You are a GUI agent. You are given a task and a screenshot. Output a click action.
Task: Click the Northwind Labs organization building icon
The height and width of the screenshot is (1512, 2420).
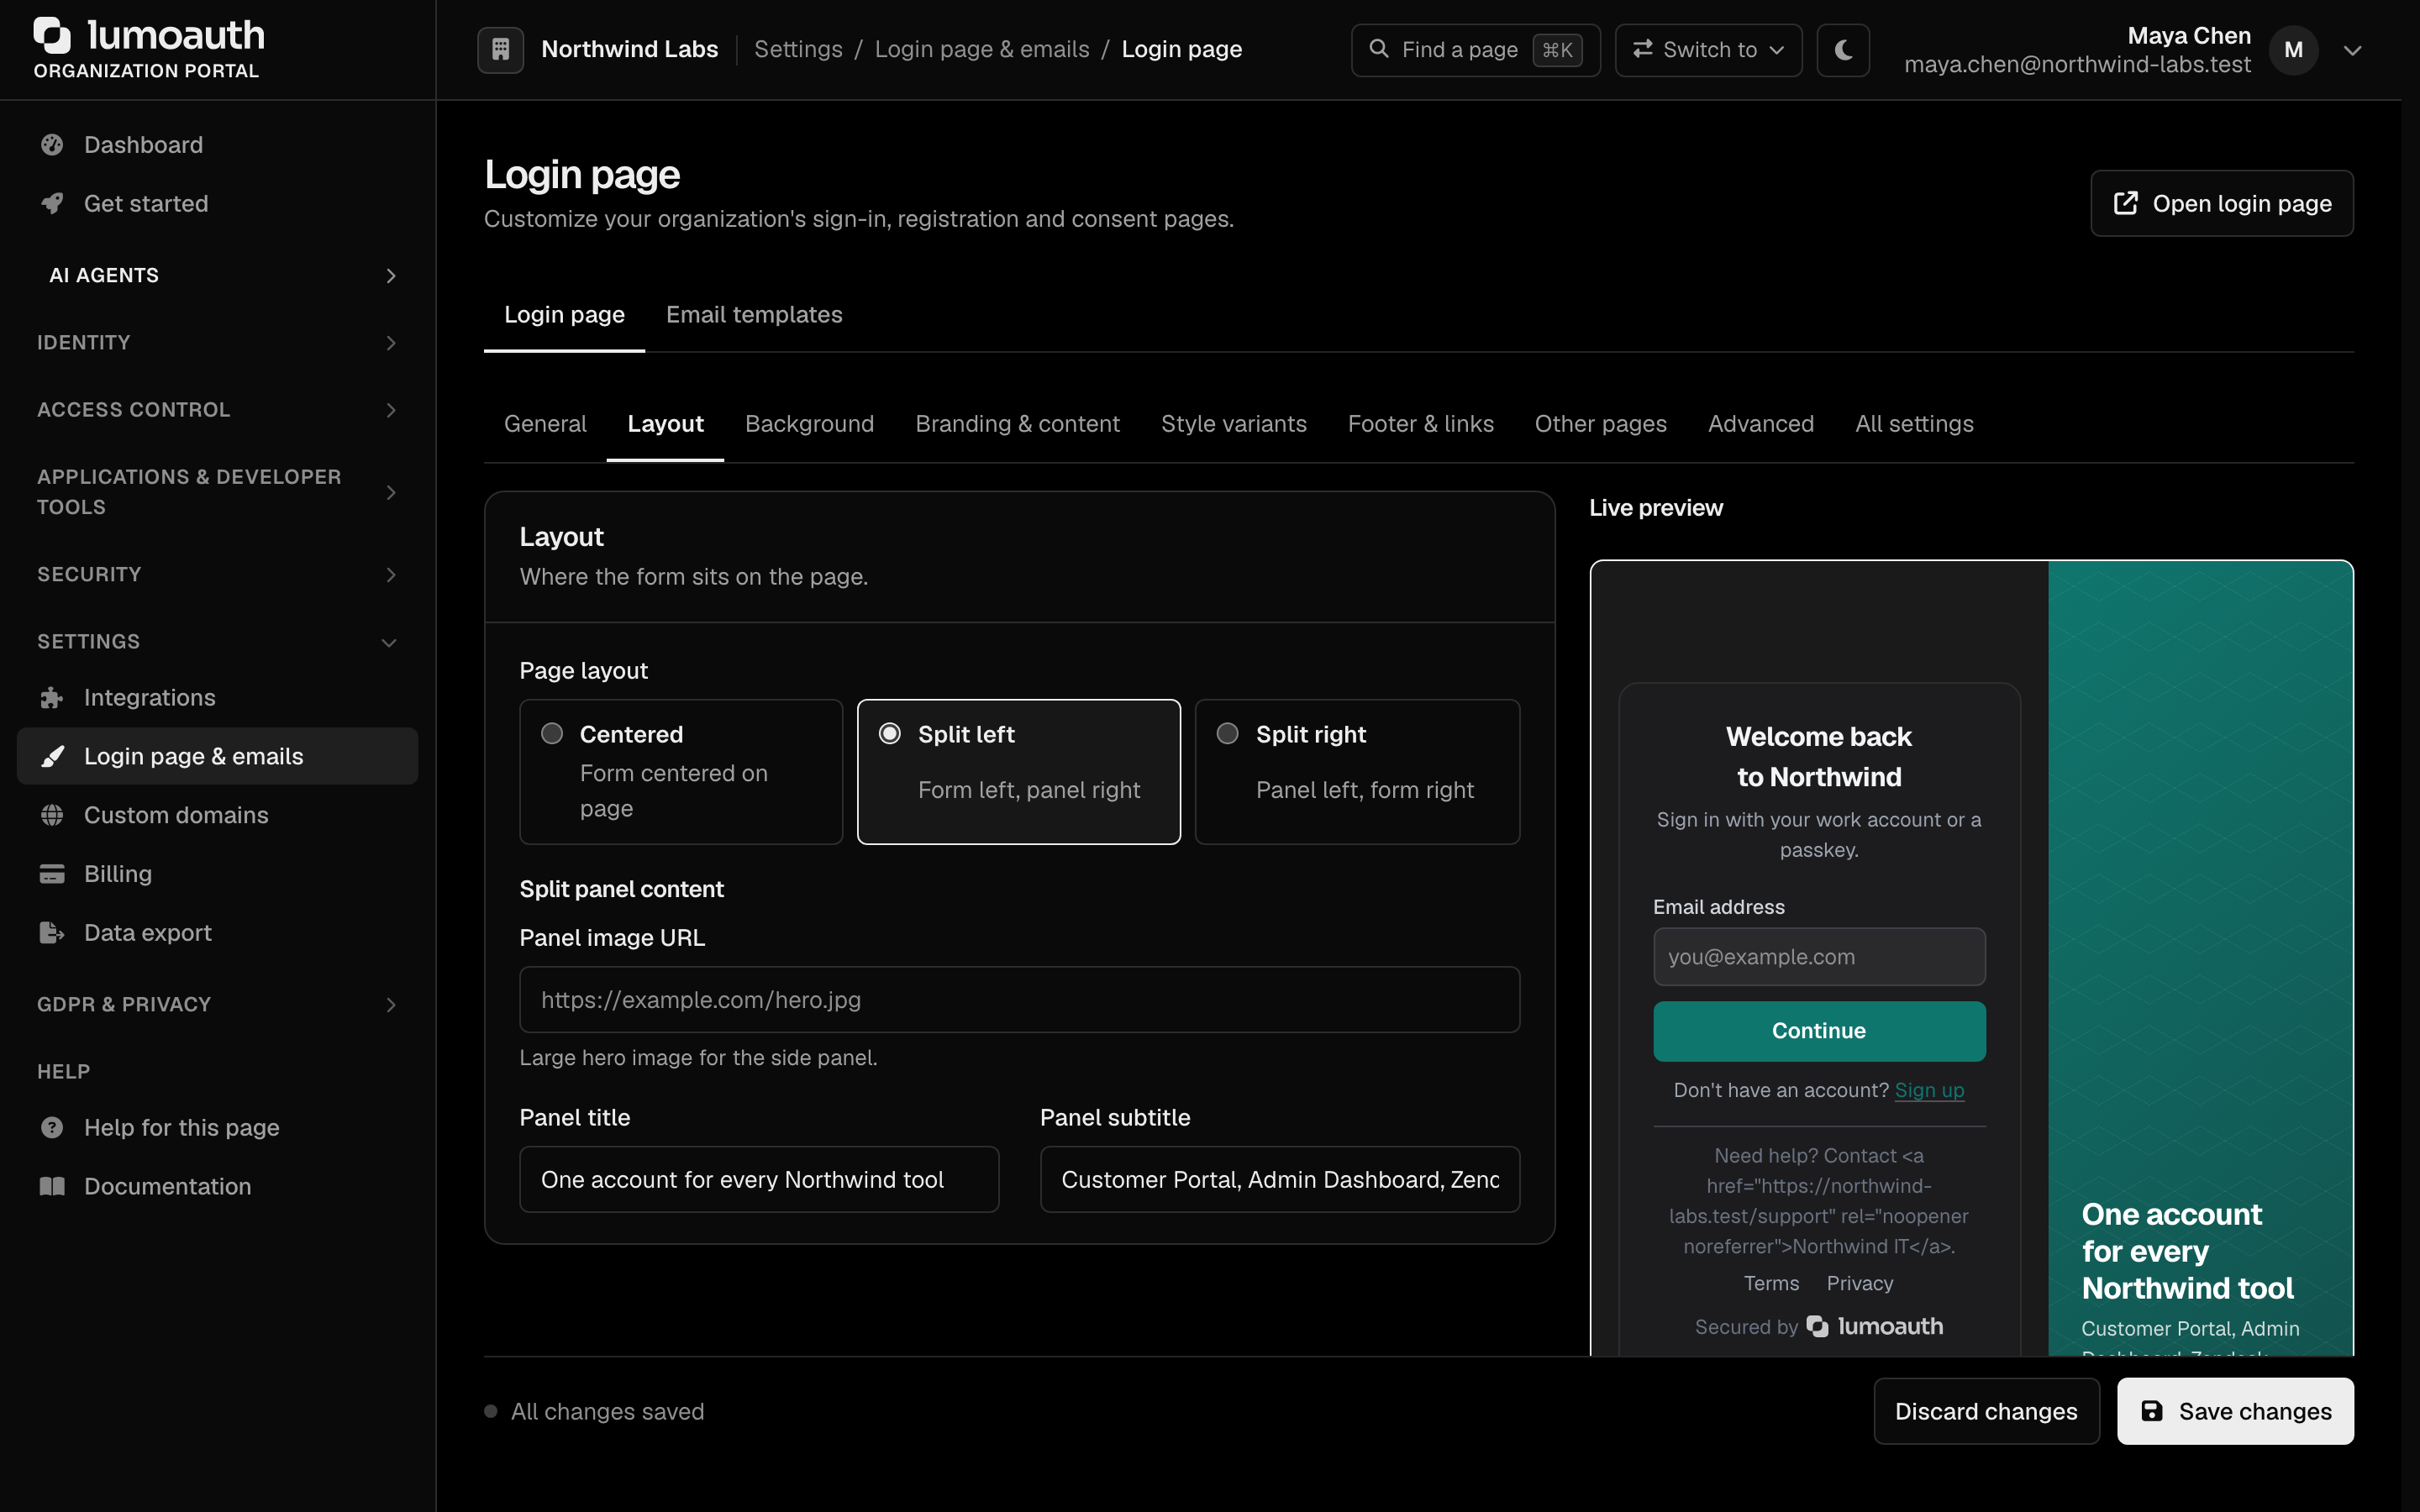click(x=501, y=49)
